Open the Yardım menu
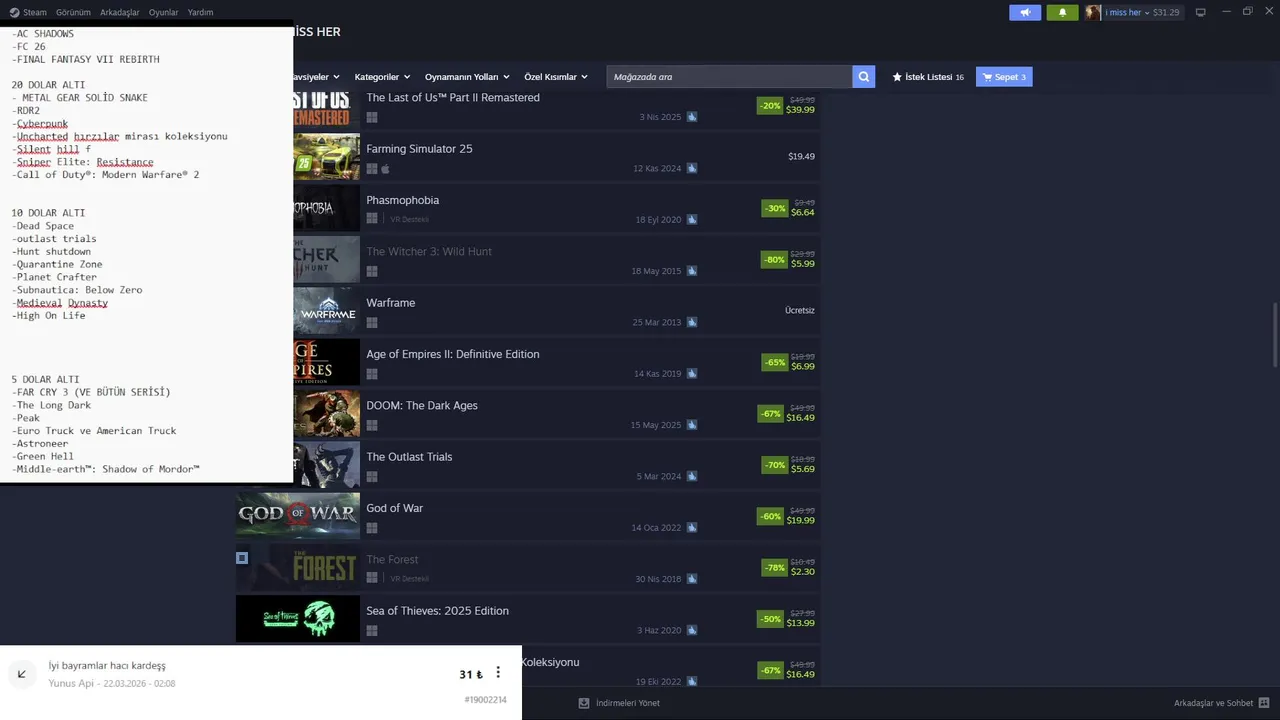The image size is (1280, 720). [x=200, y=12]
